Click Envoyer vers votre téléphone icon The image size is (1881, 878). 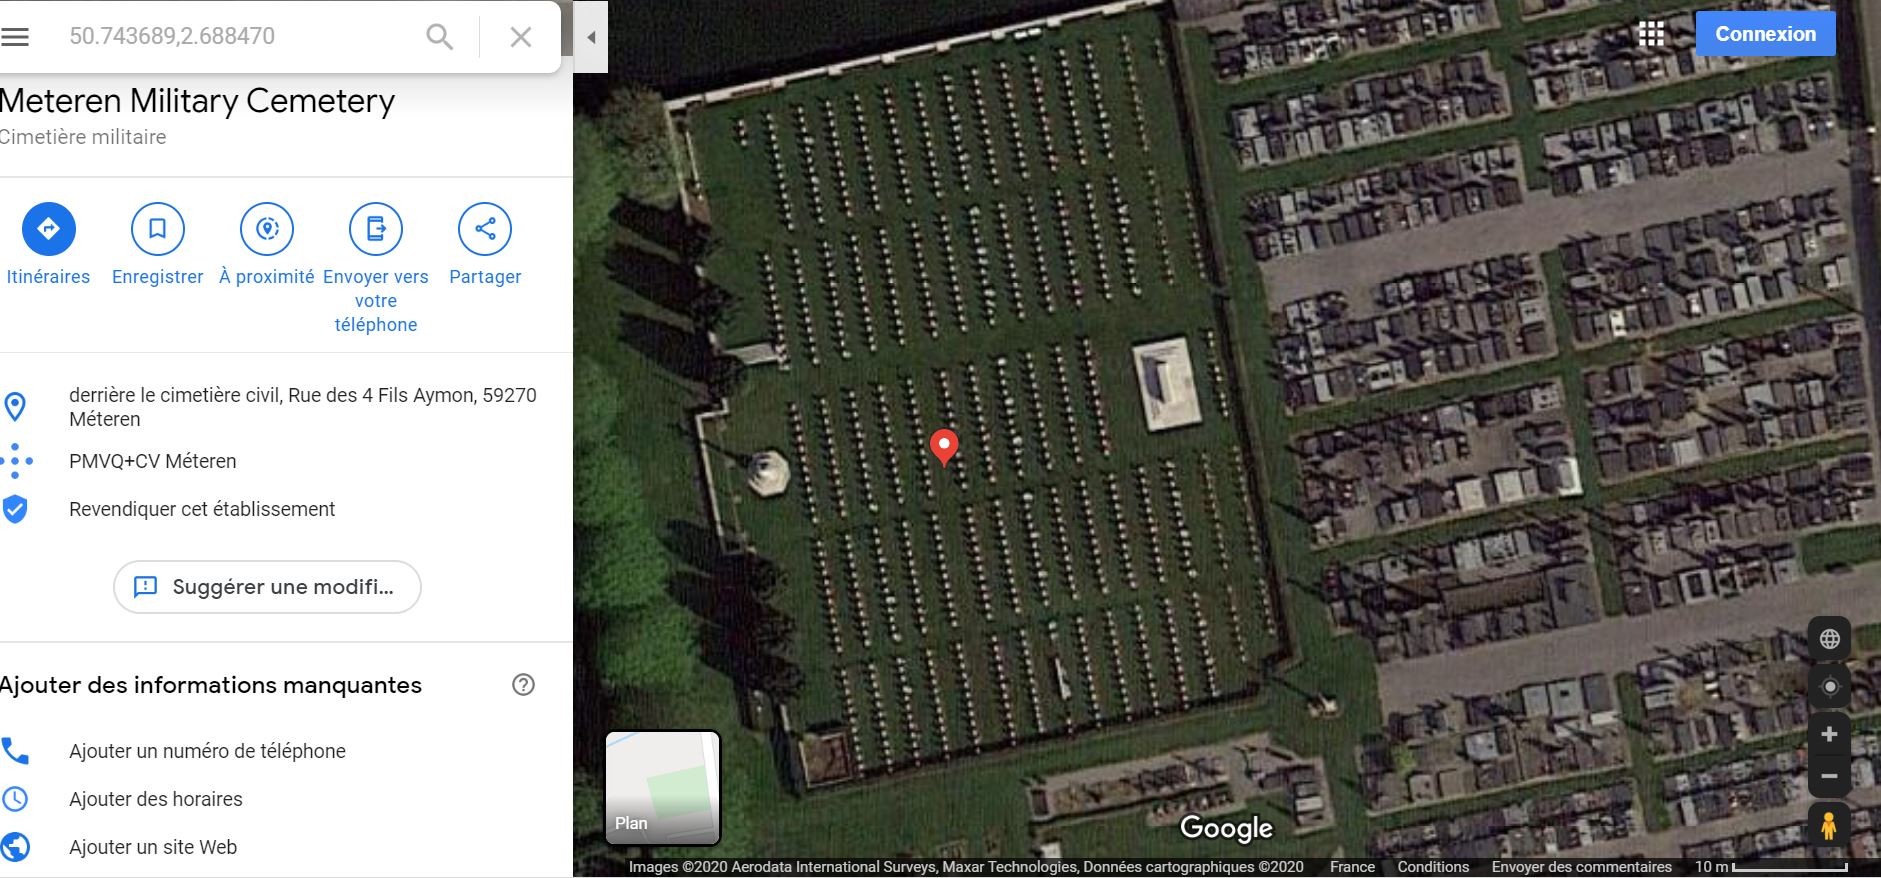pyautogui.click(x=376, y=229)
